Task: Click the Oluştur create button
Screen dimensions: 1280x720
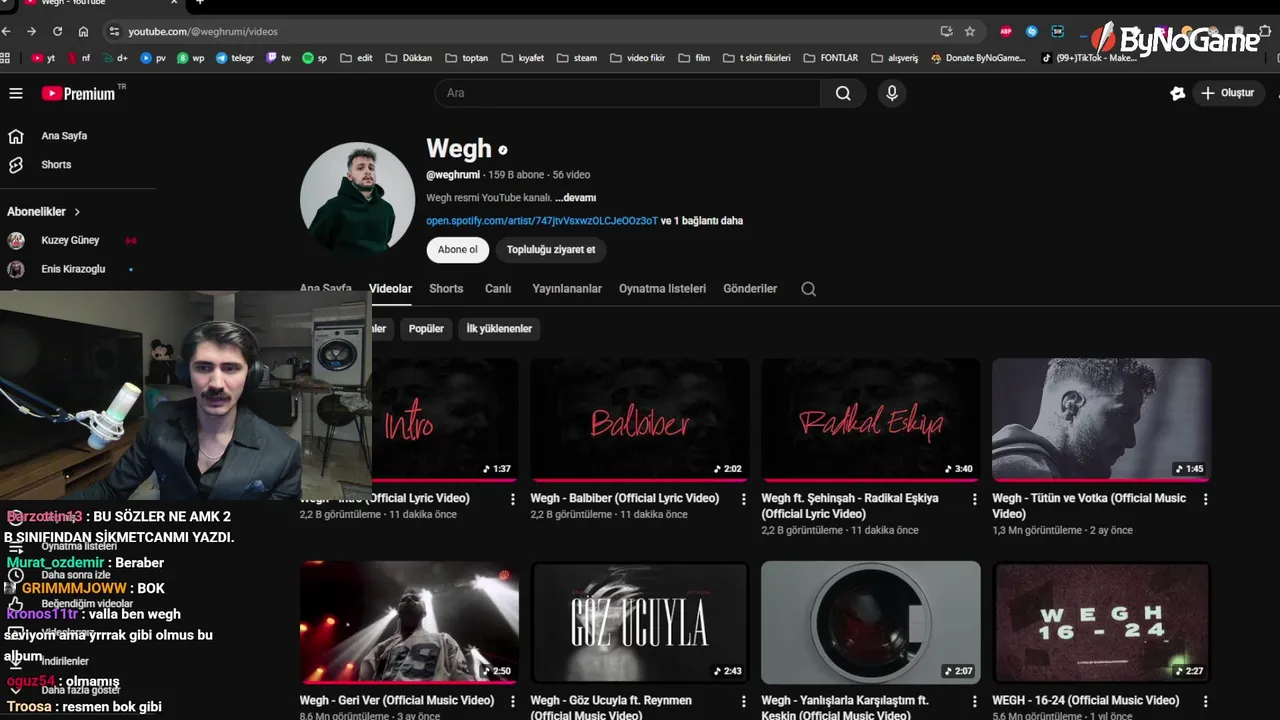Action: 1228,93
